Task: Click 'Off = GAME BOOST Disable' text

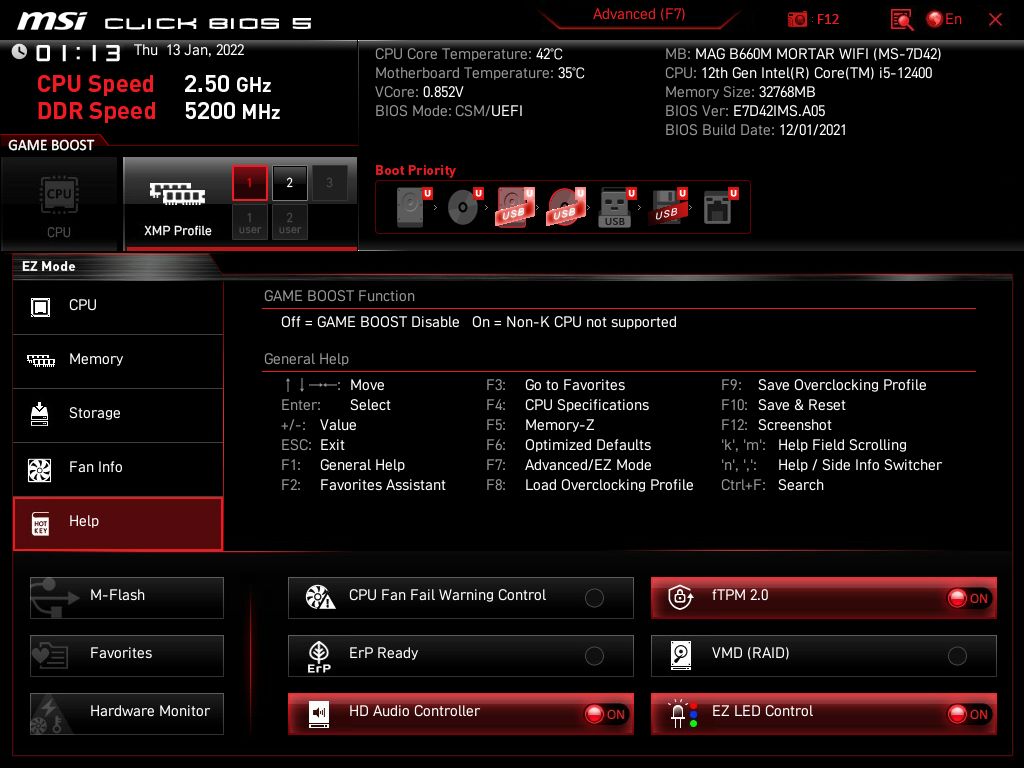Action: (x=370, y=322)
